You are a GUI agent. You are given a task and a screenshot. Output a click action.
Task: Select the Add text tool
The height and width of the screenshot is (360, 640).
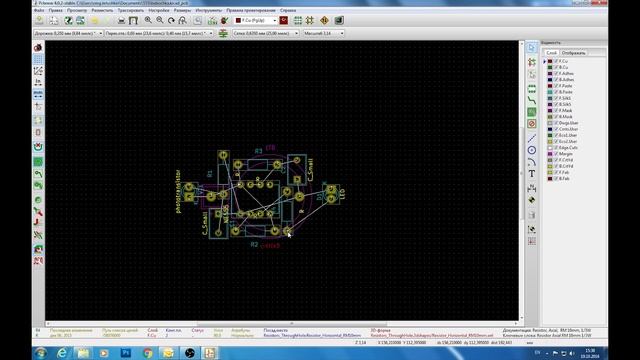[x=531, y=174]
